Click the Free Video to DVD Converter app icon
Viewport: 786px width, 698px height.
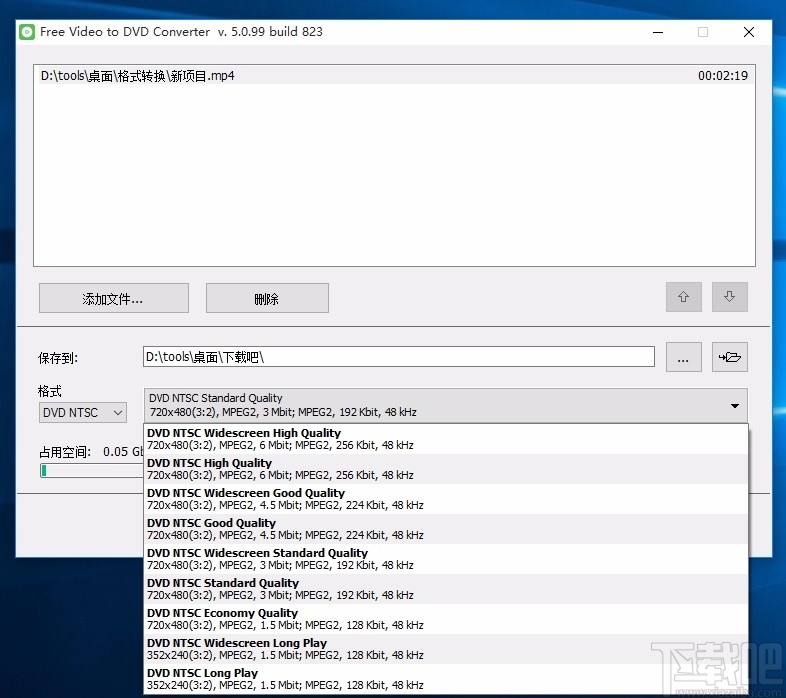point(27,32)
